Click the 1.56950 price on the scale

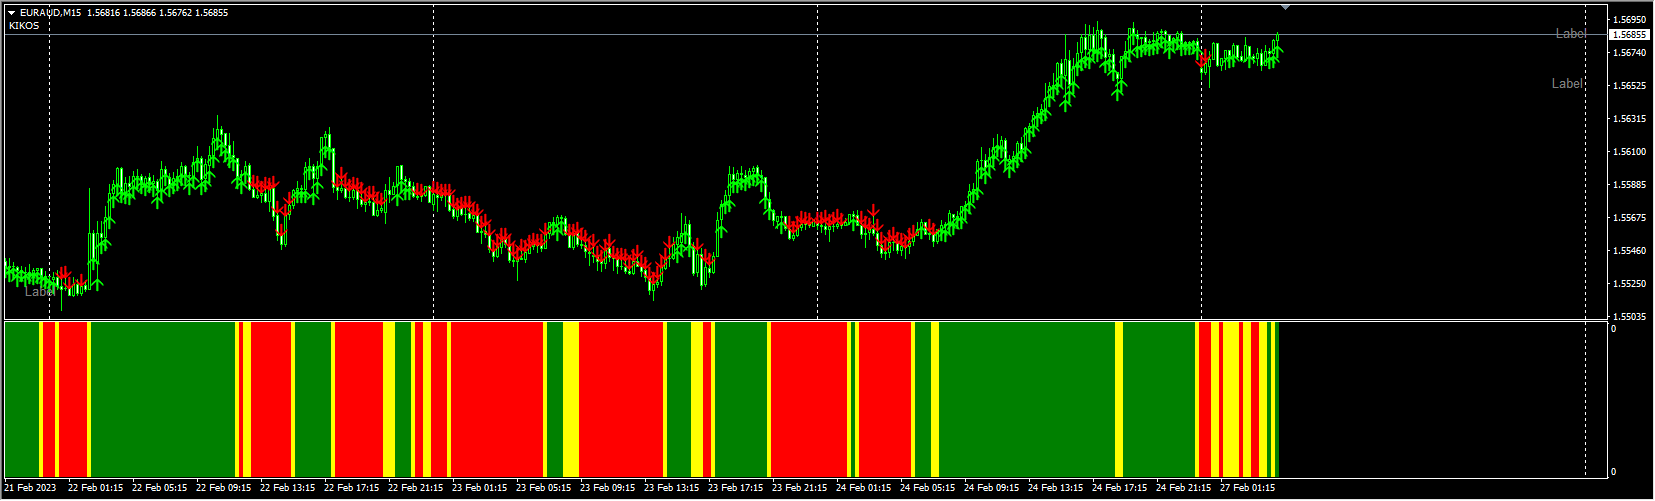(x=1629, y=20)
